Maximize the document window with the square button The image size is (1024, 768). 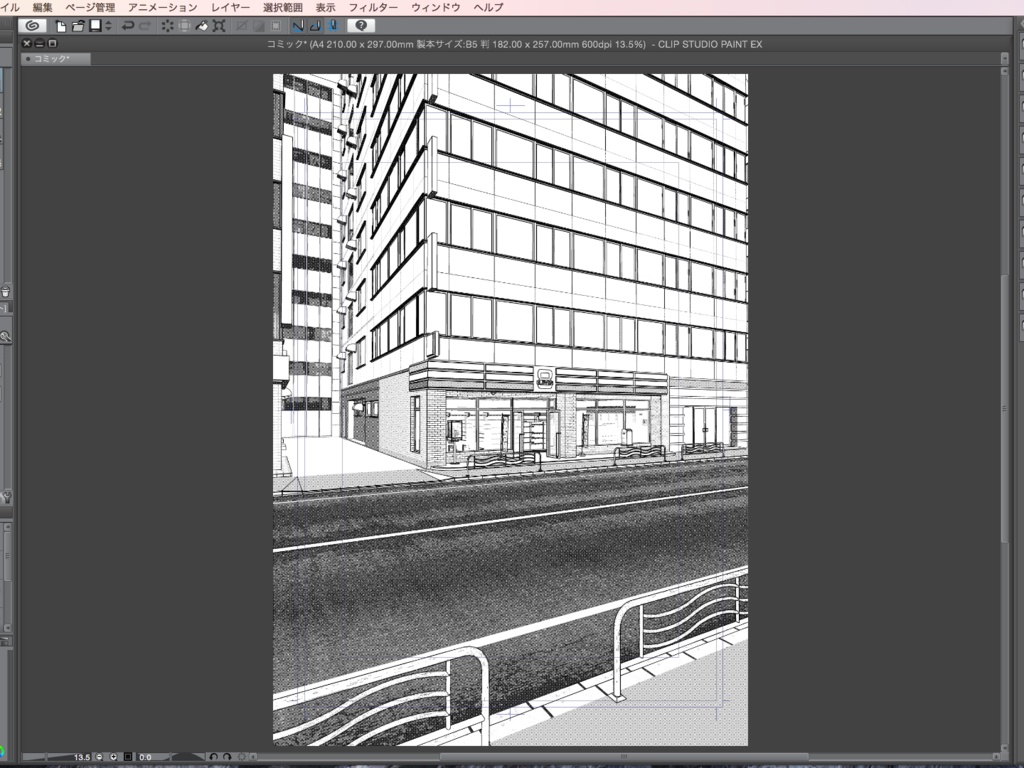pyautogui.click(x=52, y=43)
